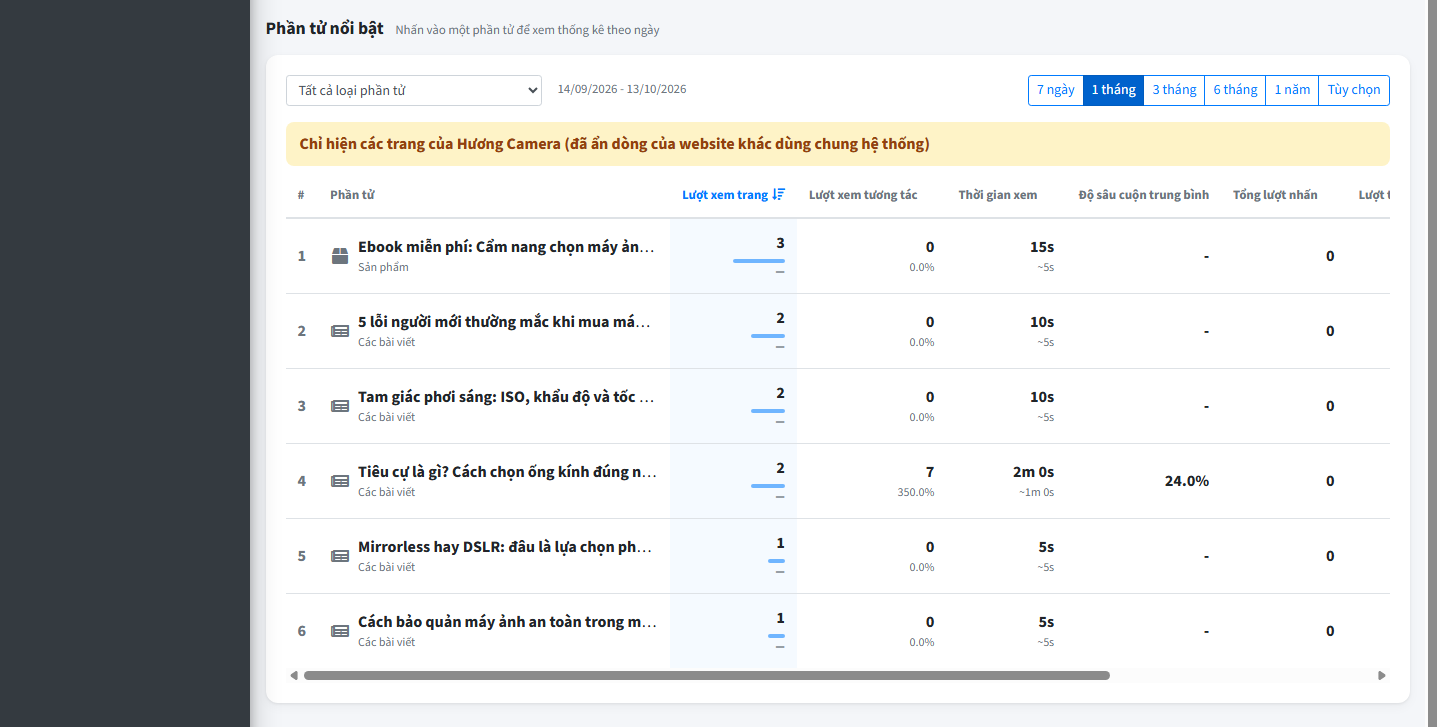
Task: Open the Tùy chọn custom range
Action: [x=1354, y=90]
